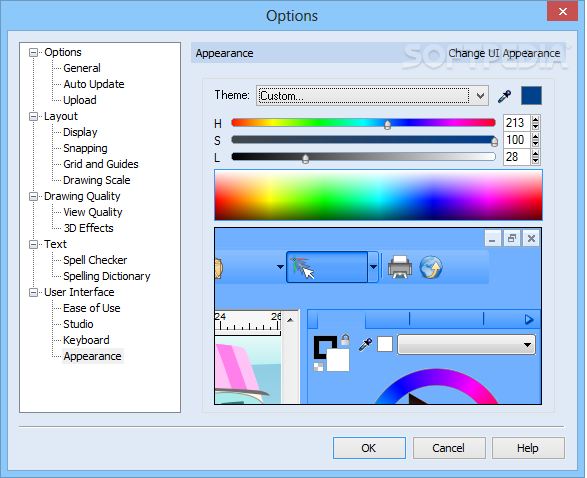Viewport: 587px width, 478px height.
Task: Pick a color in the rainbow spectrum box
Action: pyautogui.click(x=378, y=195)
